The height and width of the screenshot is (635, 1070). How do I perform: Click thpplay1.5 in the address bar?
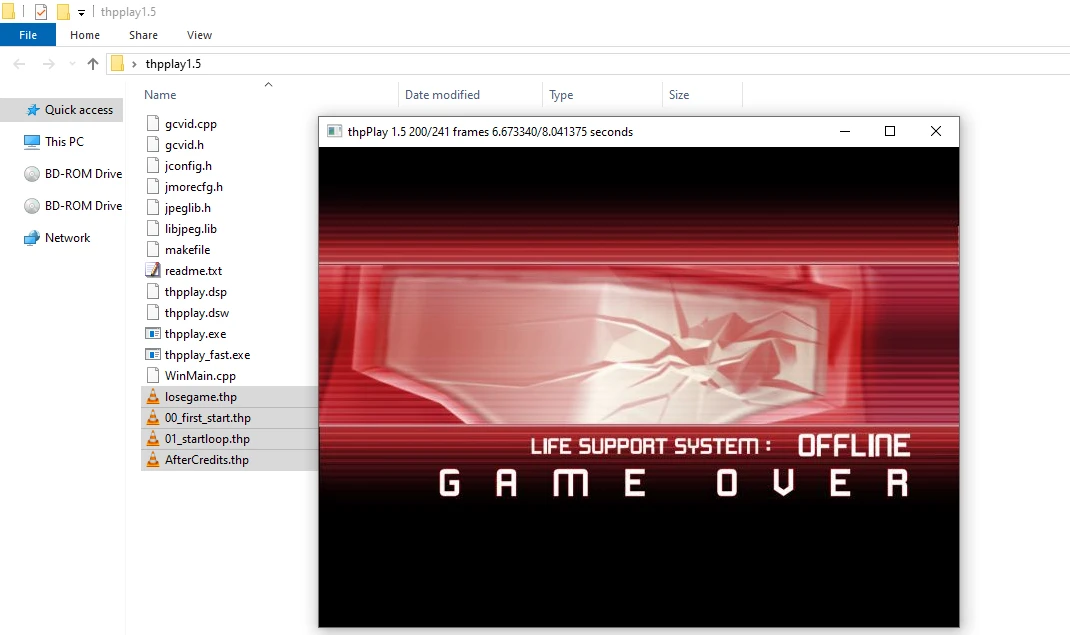click(x=173, y=63)
